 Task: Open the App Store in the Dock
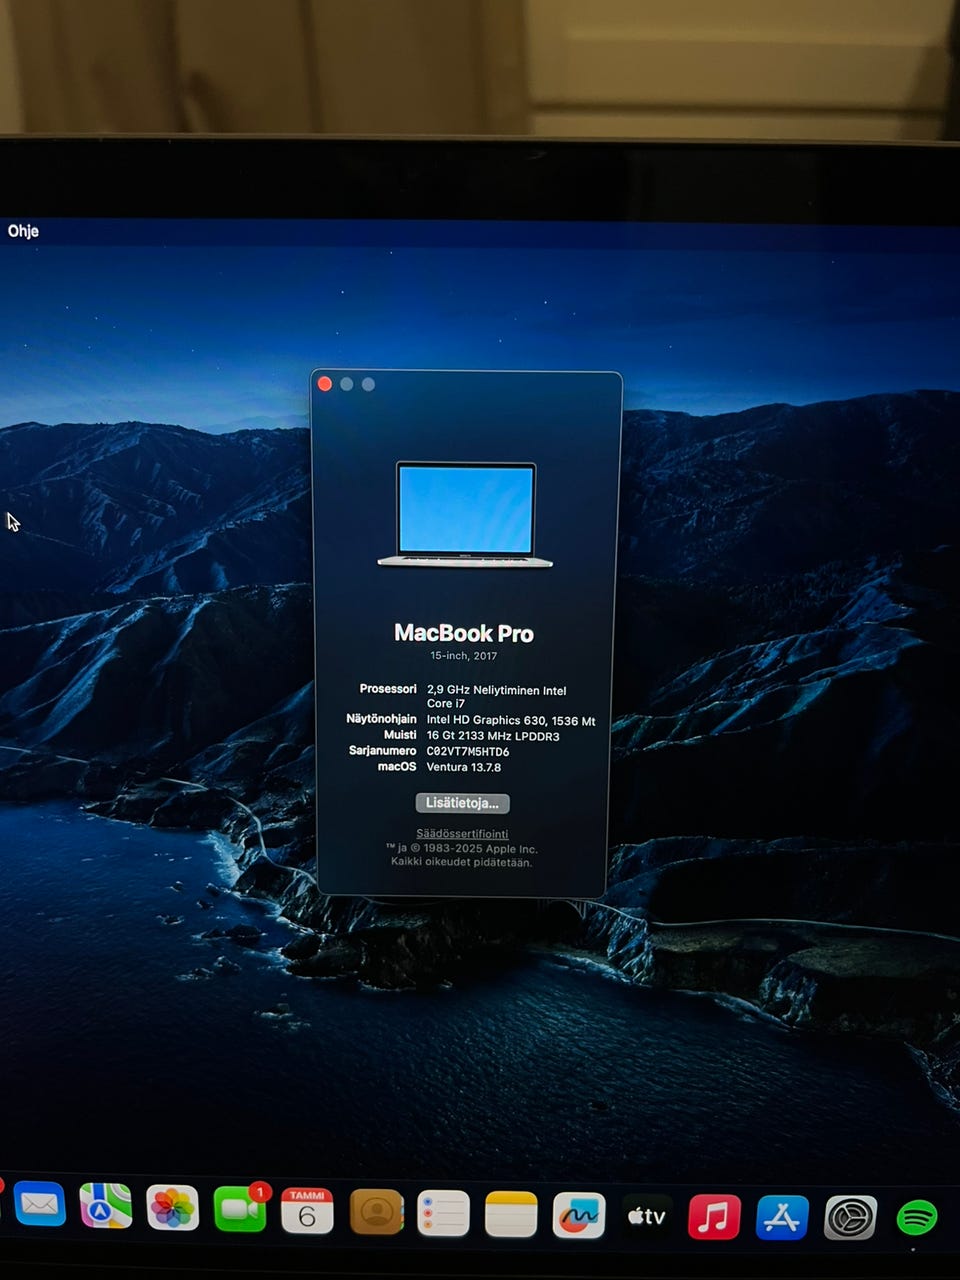coord(782,1218)
